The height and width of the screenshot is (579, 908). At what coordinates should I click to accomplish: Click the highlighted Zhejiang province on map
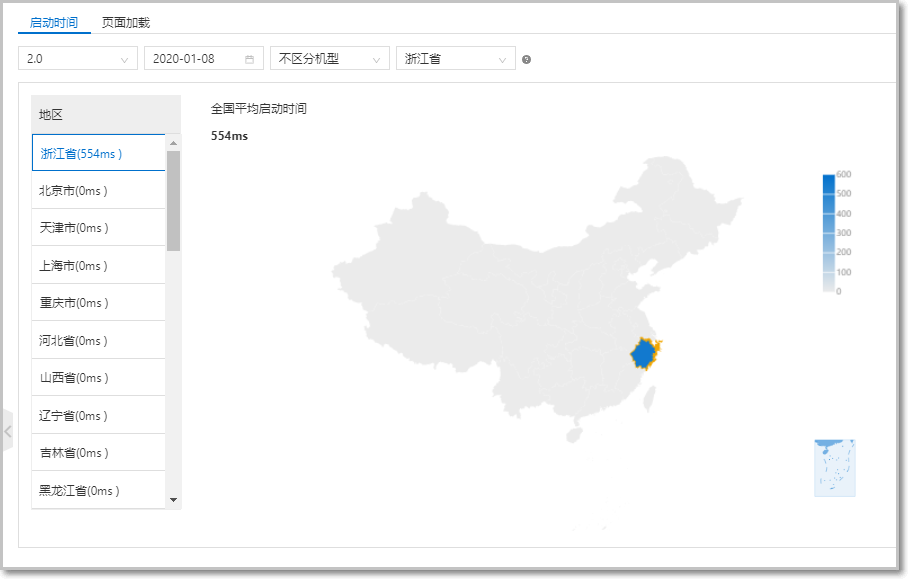[645, 354]
